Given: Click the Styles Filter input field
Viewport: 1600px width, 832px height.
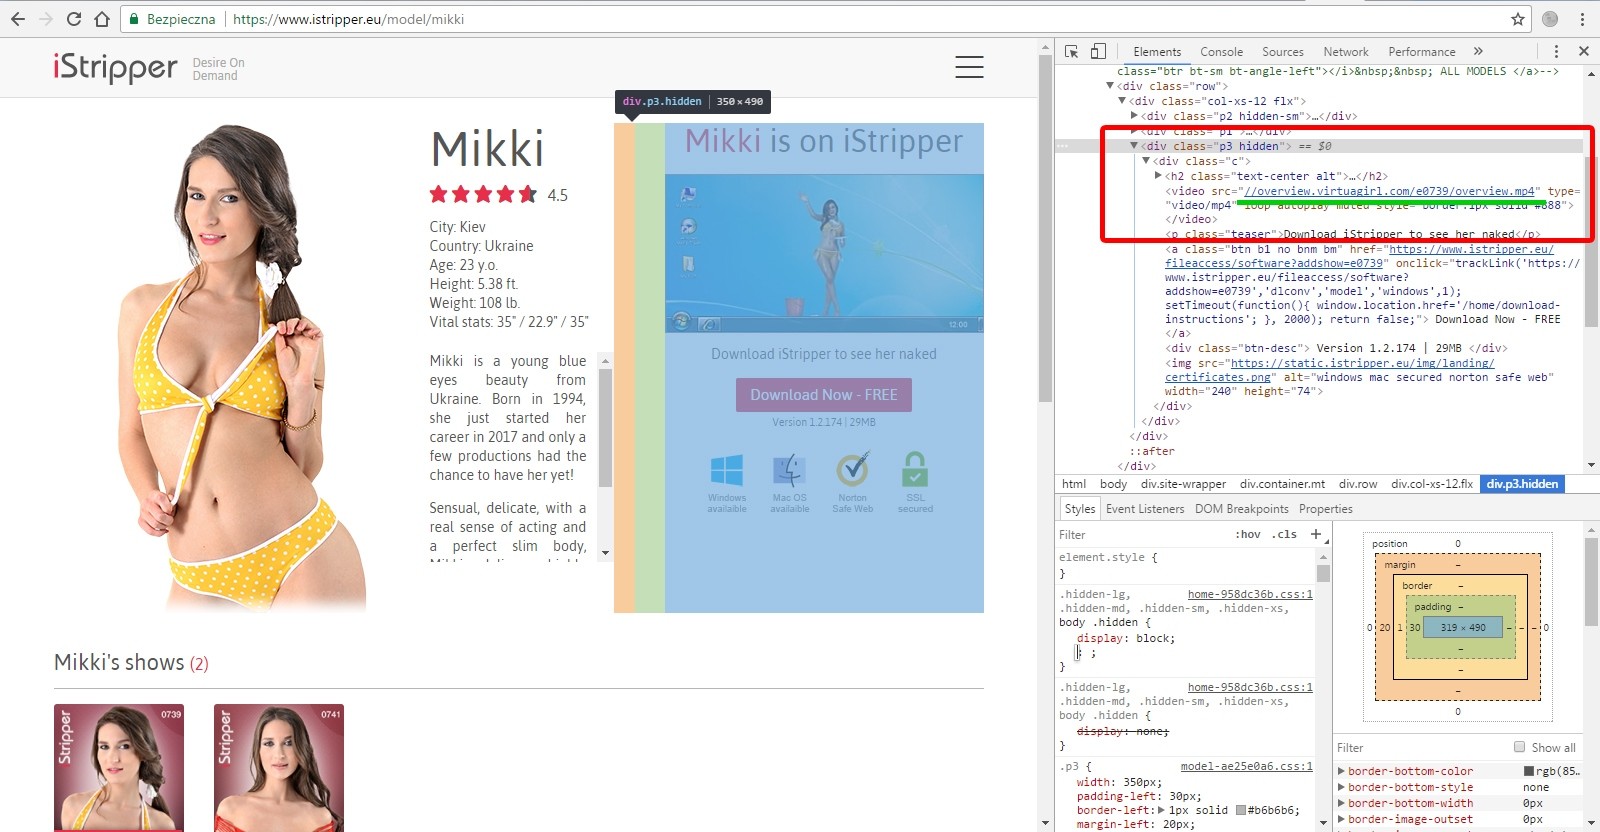Looking at the screenshot, I should click(1140, 534).
